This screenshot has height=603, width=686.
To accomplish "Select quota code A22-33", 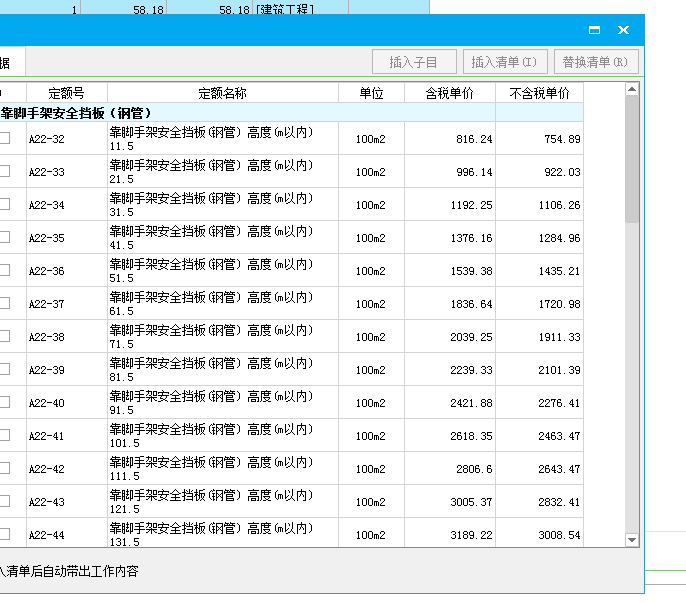I will [x=47, y=172].
